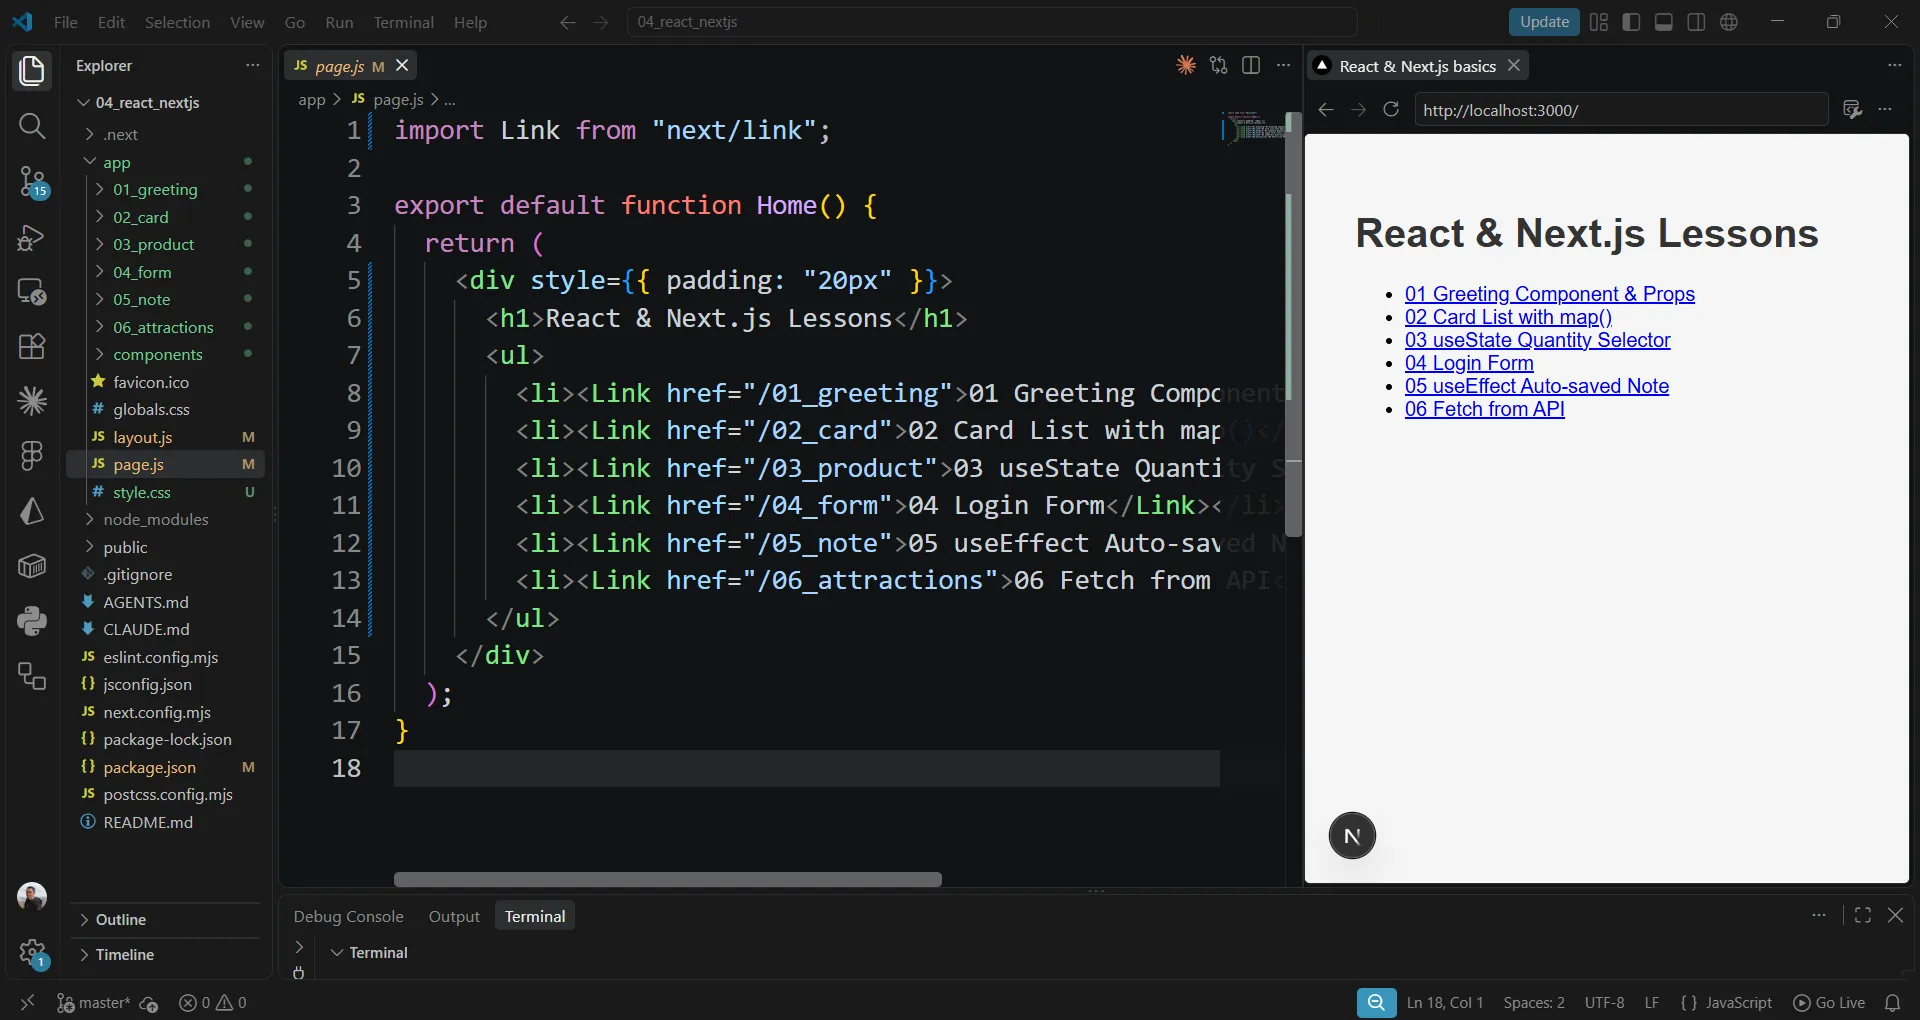Click the editor horizontal scrollbar
The image size is (1920, 1020).
click(668, 880)
